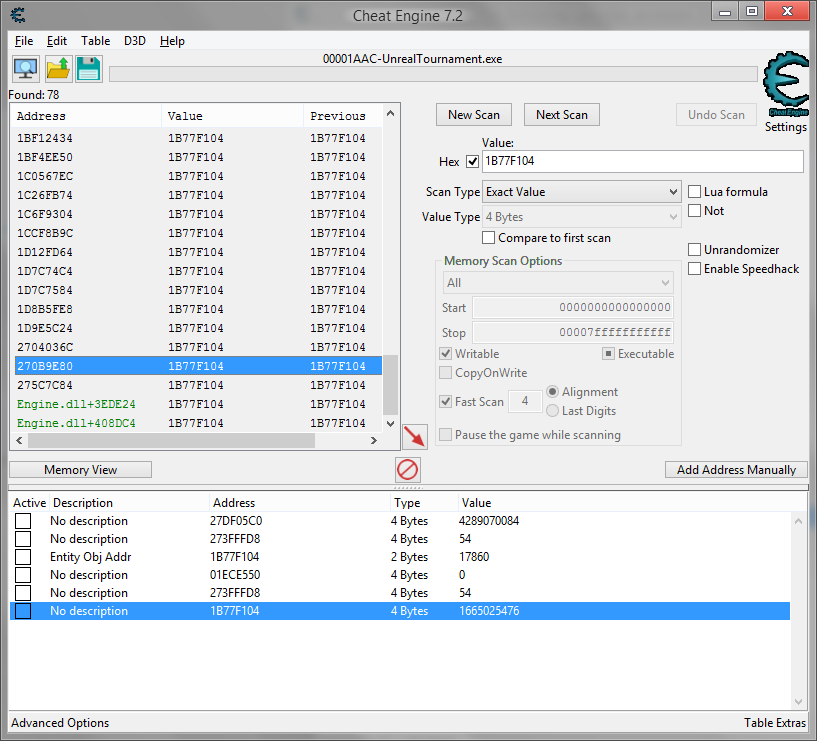Open cheat table with folder icon

click(x=58, y=69)
